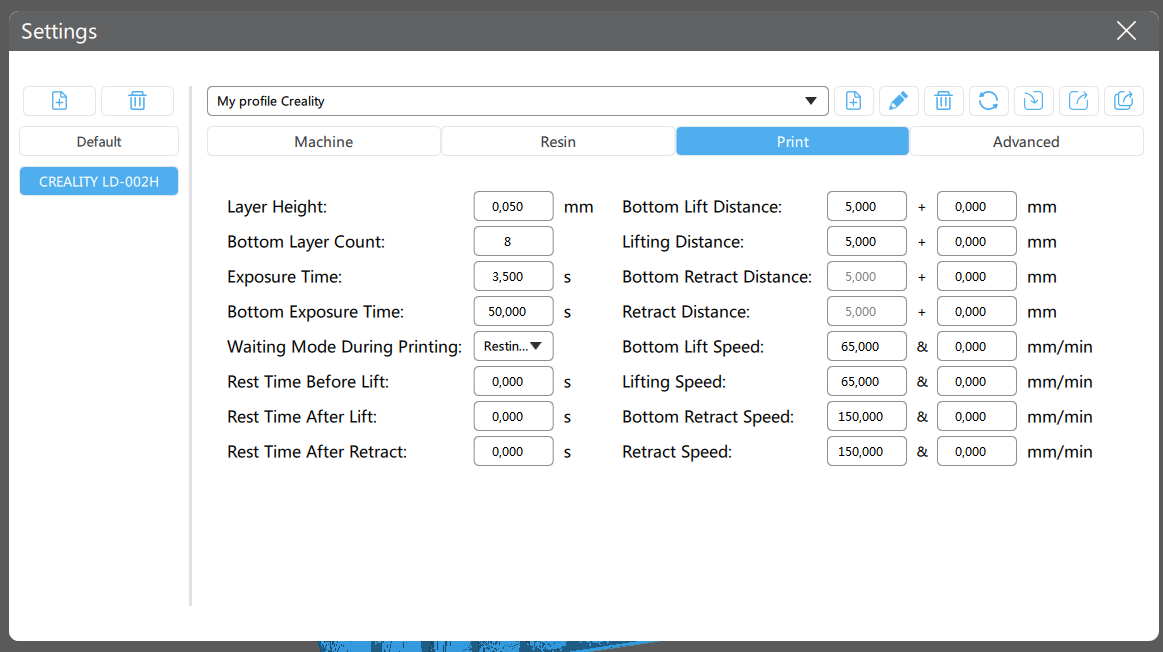Screen dimensions: 1163x652
Task: Add a new profile next to profile dropdown
Action: point(853,101)
